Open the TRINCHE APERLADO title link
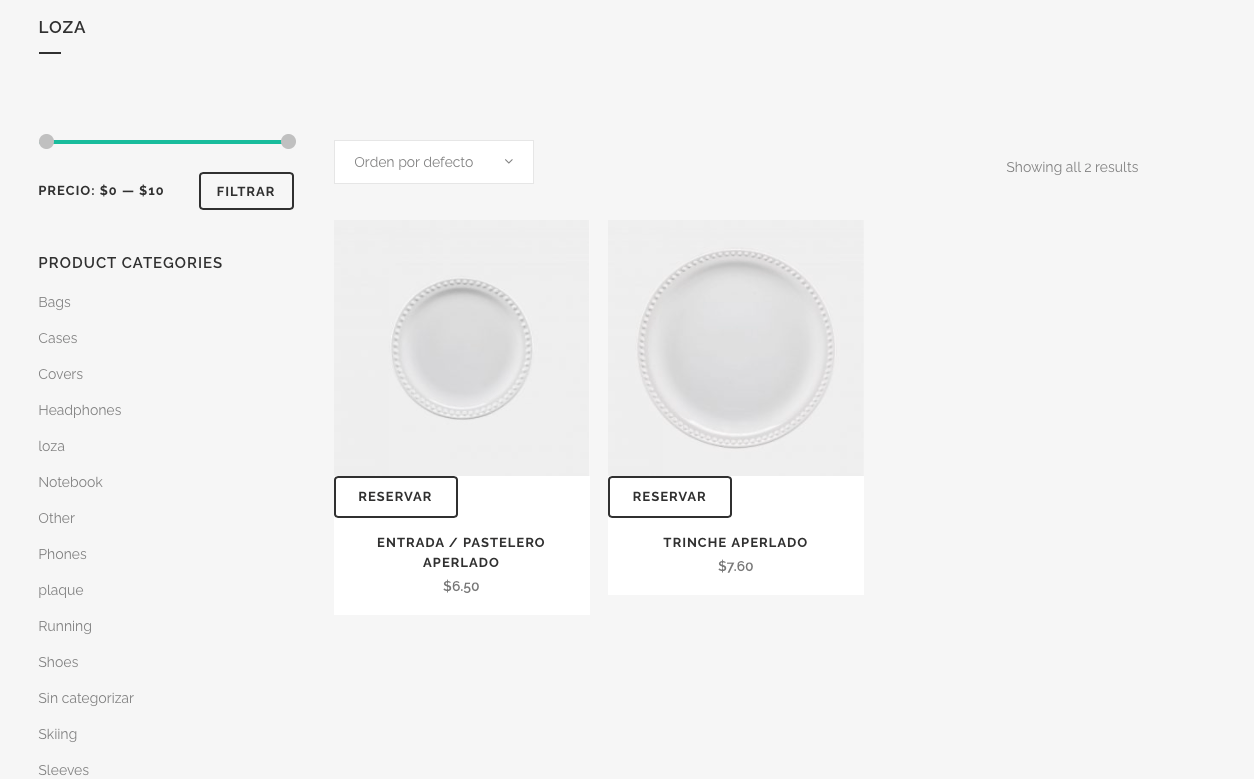This screenshot has width=1254, height=779. [x=735, y=543]
